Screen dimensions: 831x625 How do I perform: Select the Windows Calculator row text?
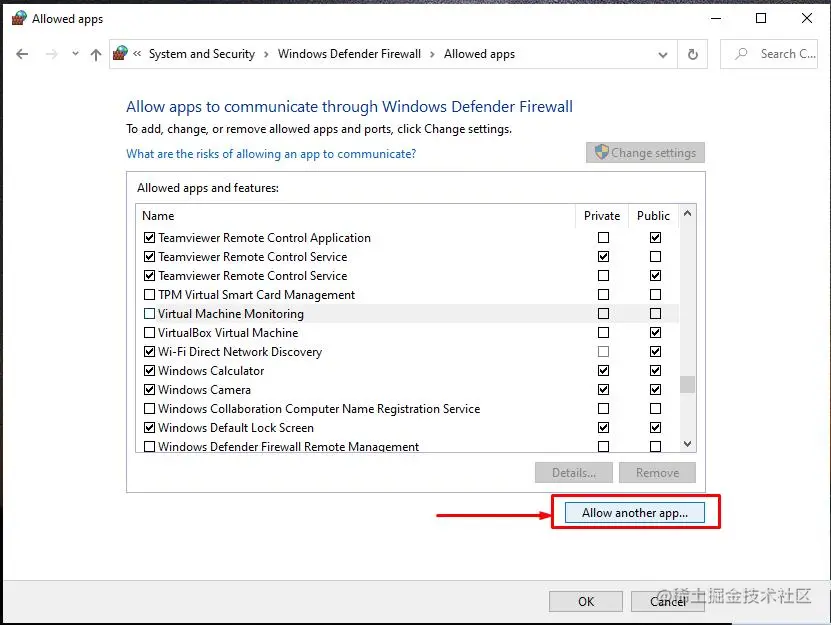pyautogui.click(x=211, y=371)
